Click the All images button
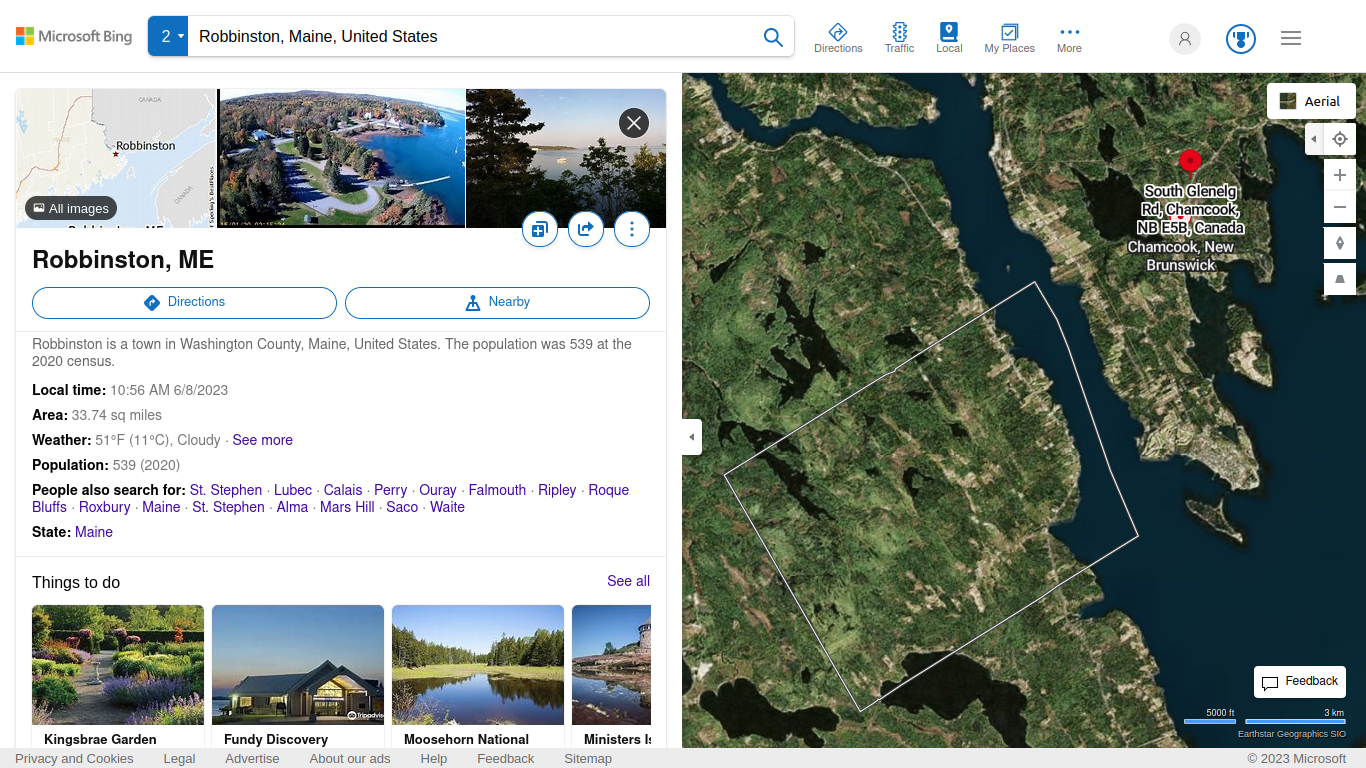 (71, 208)
